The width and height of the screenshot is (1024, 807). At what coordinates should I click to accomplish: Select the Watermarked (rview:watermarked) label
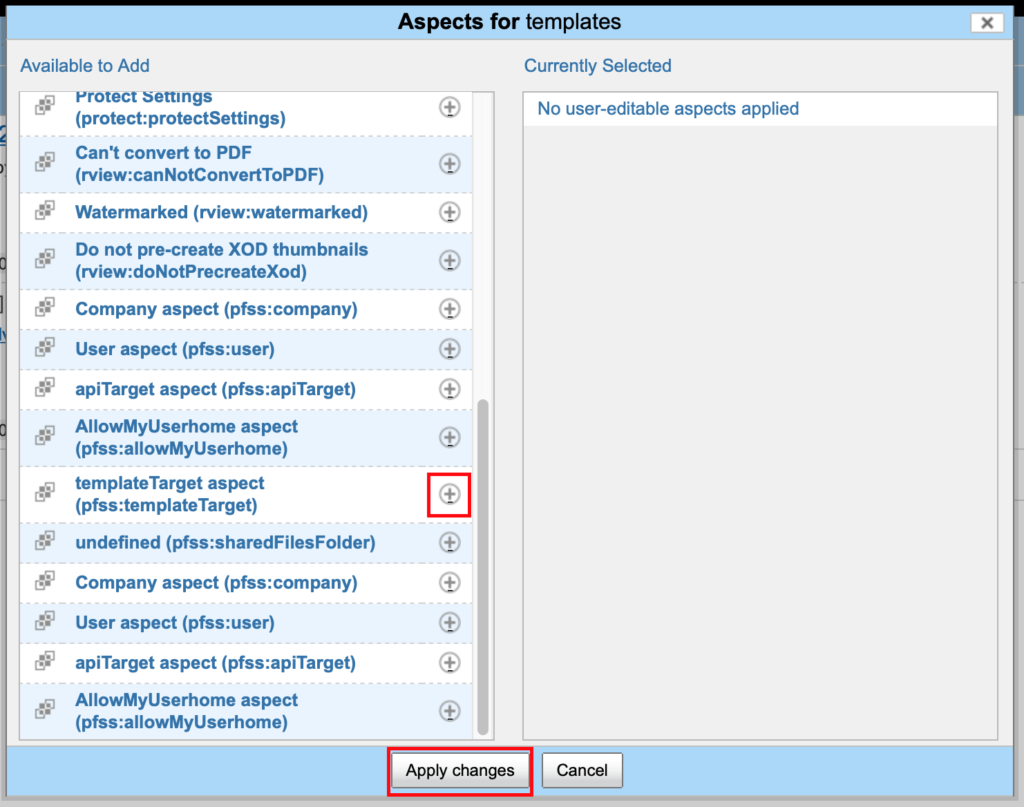point(221,212)
